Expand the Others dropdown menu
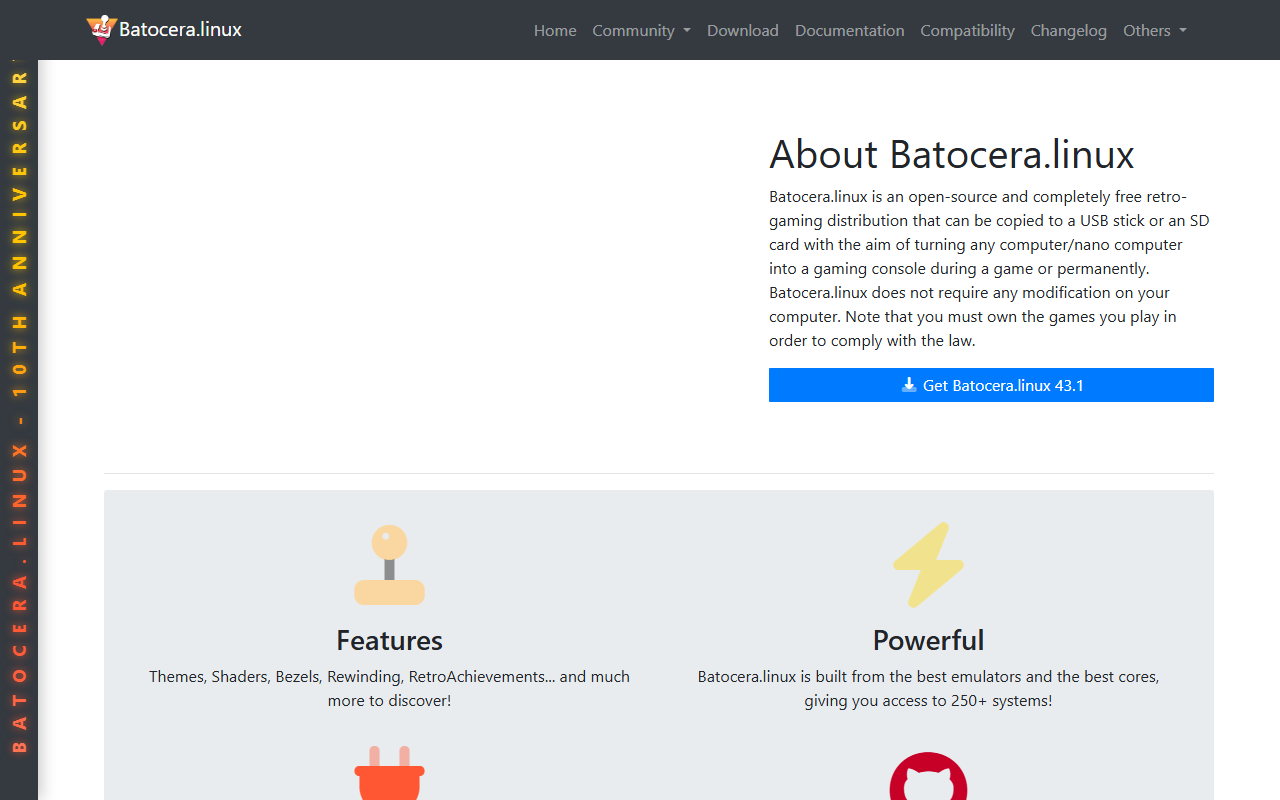The height and width of the screenshot is (800, 1280). (x=1155, y=30)
